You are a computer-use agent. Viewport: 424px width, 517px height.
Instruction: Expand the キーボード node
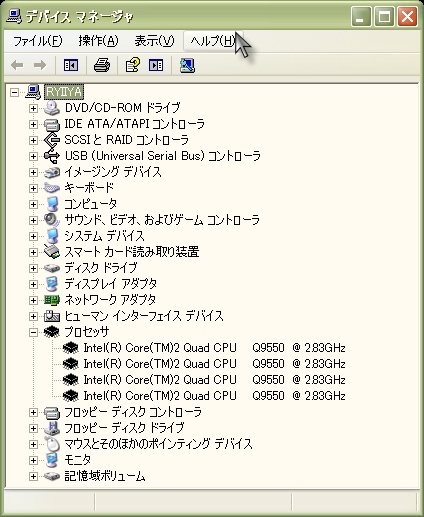(x=33, y=188)
